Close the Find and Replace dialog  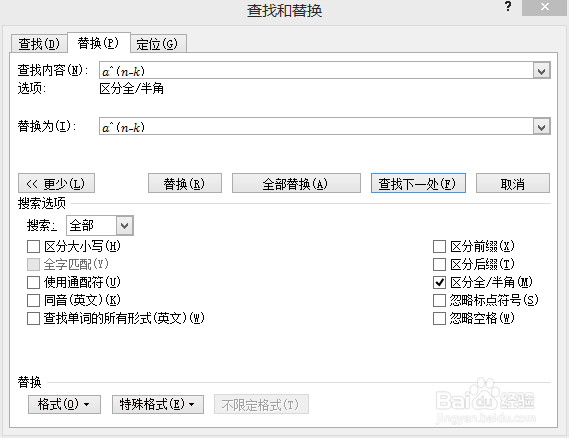544,7
